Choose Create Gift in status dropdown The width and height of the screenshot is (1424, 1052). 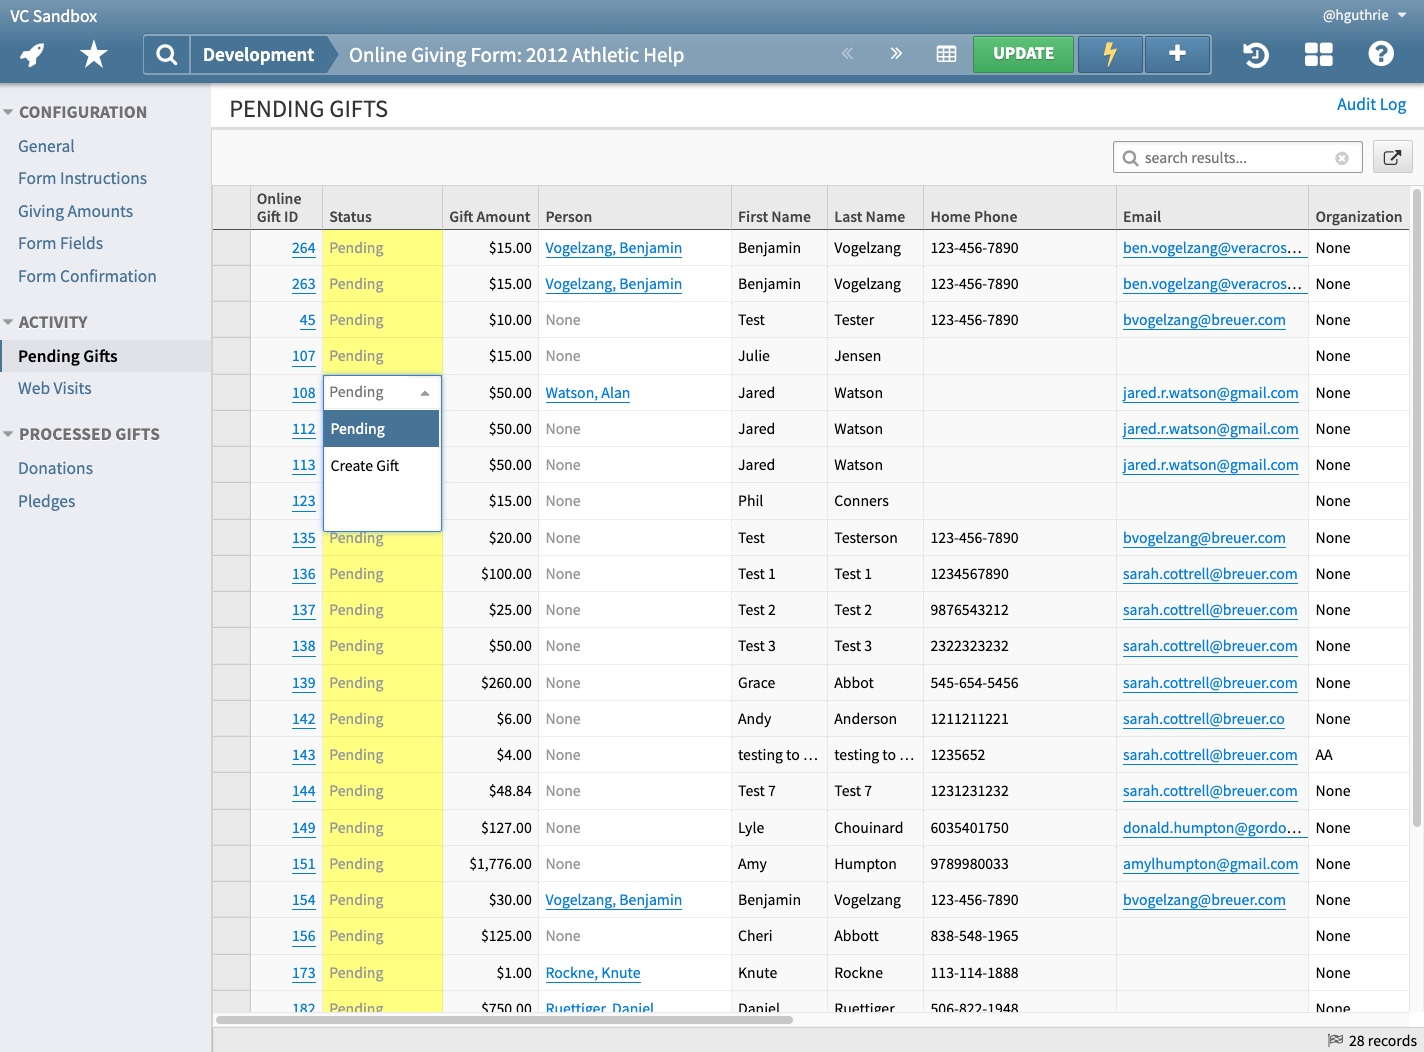coord(365,466)
